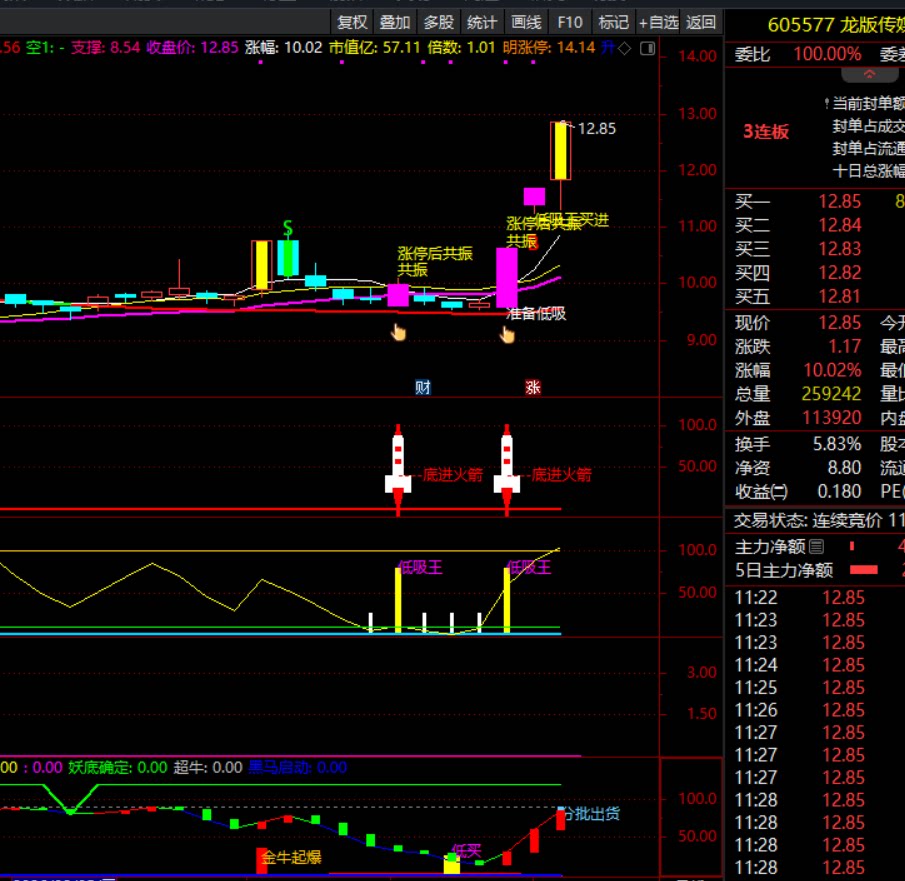Select the 买四 bid price 12.82
905x881 pixels.
pyautogui.click(x=840, y=272)
